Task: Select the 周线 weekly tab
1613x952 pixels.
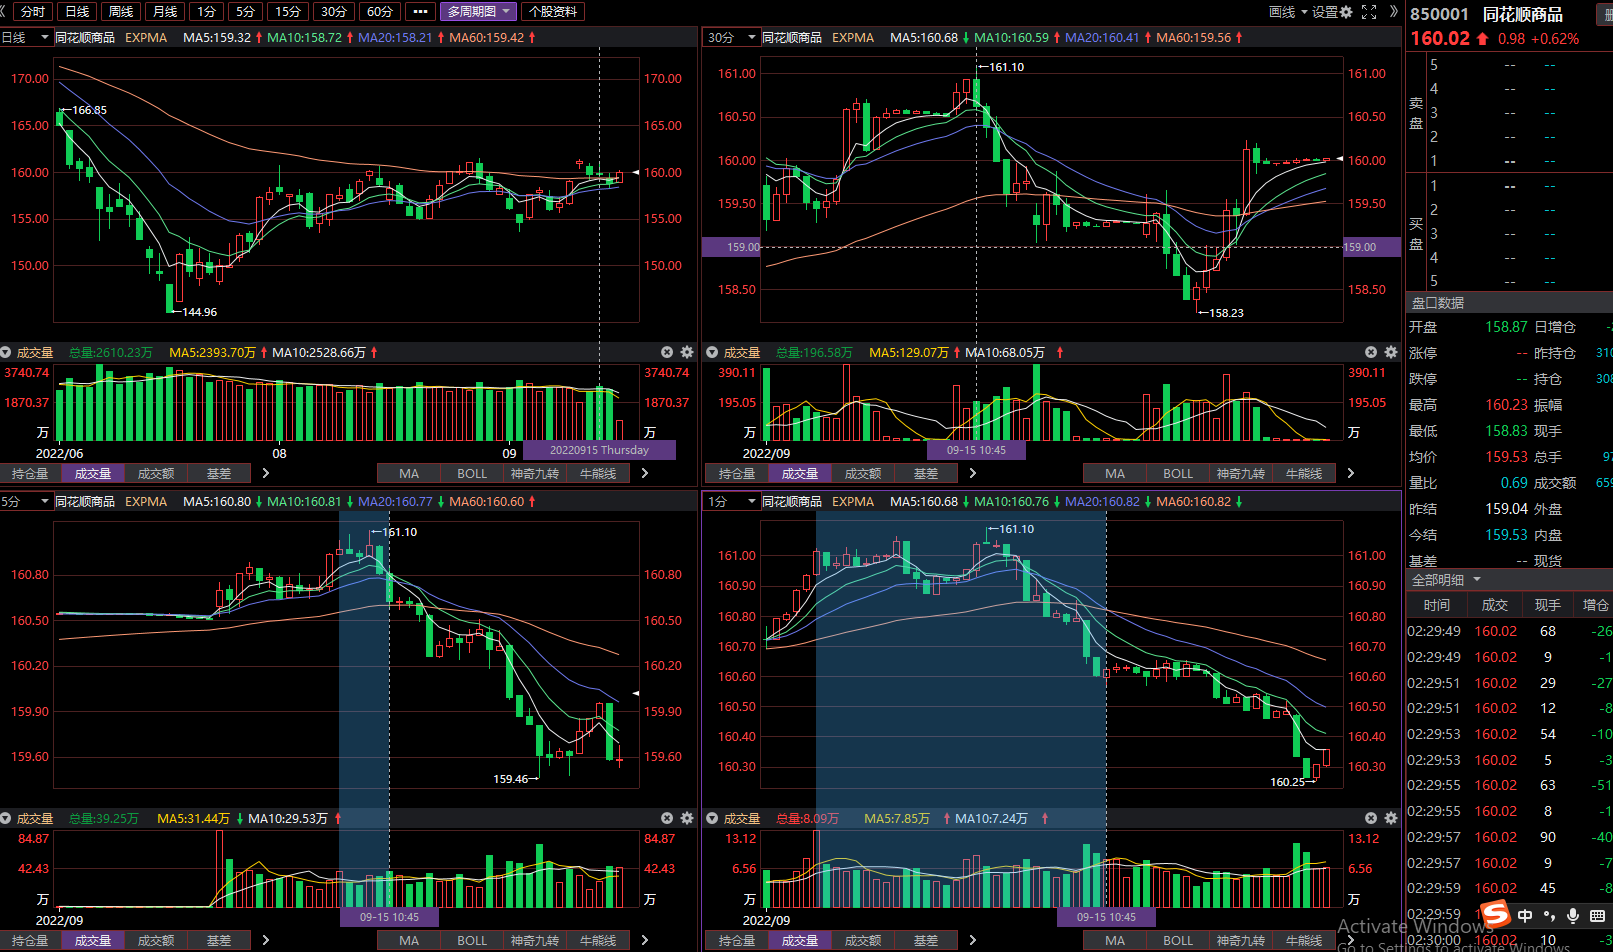Action: [x=121, y=12]
